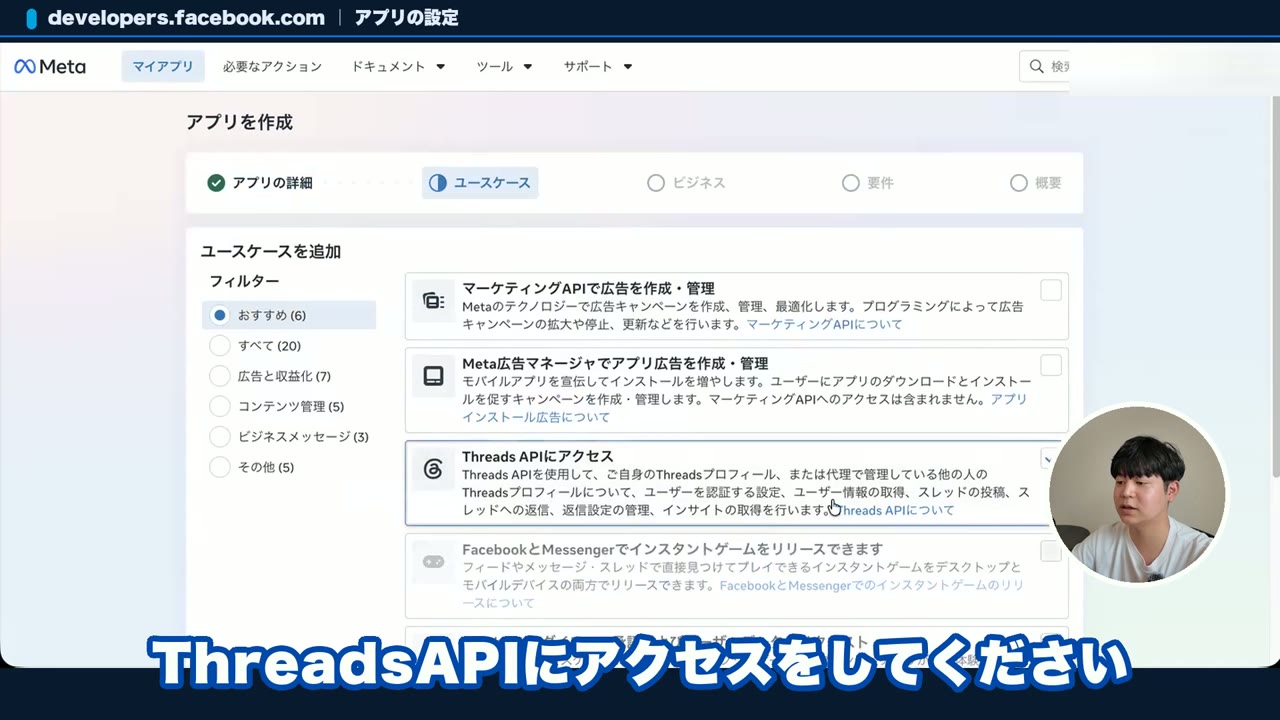Screen dimensions: 1280x720
Task: Click the 要件 step circle
Action: click(851, 183)
